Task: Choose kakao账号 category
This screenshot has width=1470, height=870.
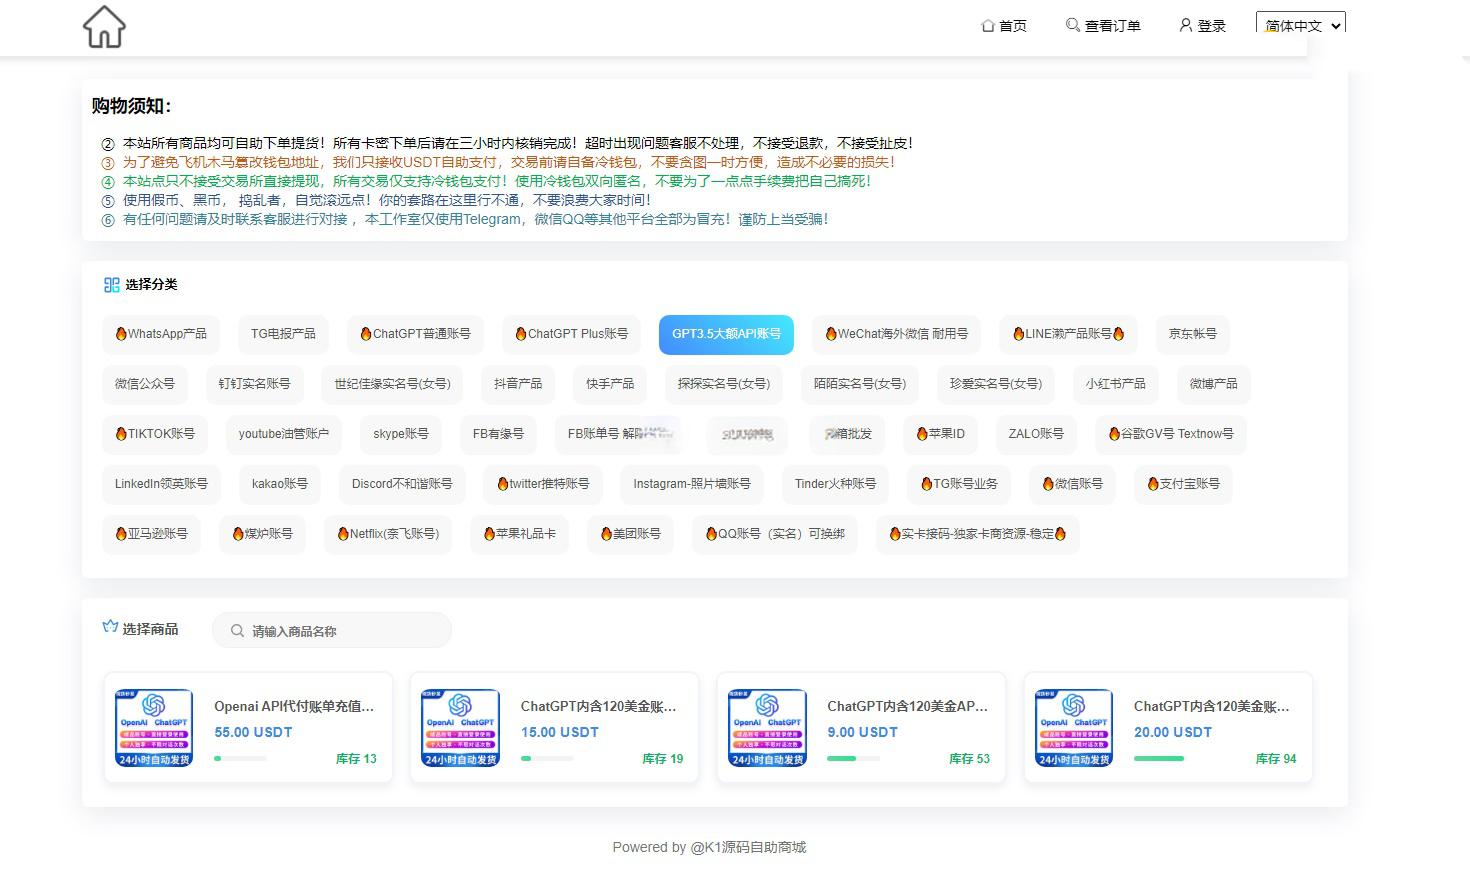Action: [x=280, y=484]
